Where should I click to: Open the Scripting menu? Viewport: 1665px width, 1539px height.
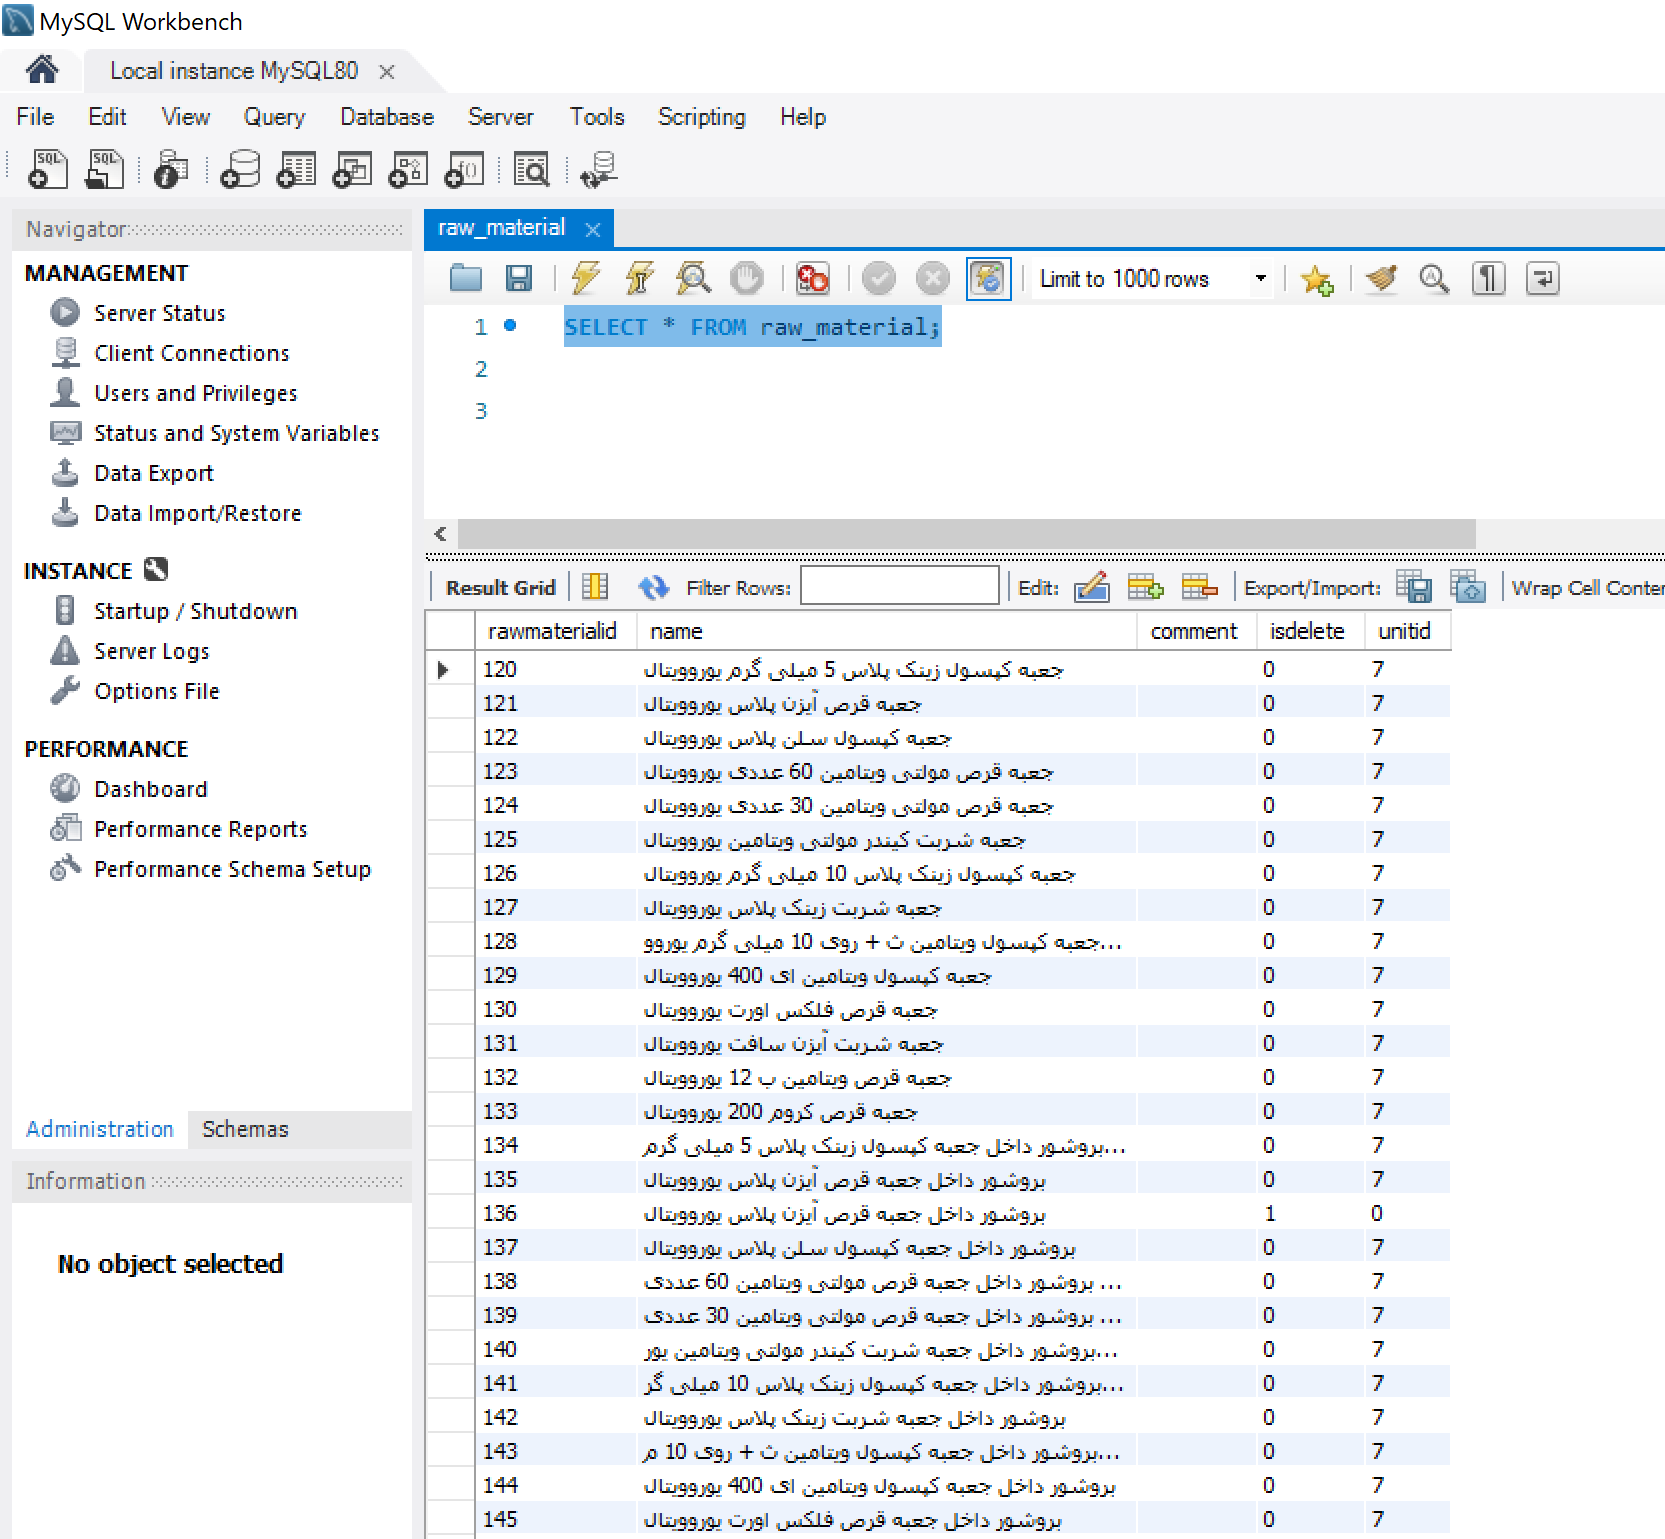coord(702,117)
